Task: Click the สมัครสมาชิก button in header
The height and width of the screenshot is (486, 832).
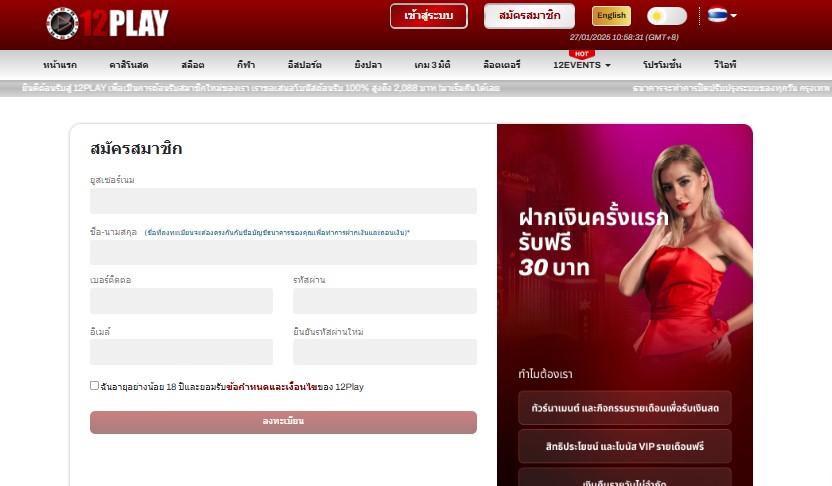Action: pyautogui.click(x=529, y=16)
